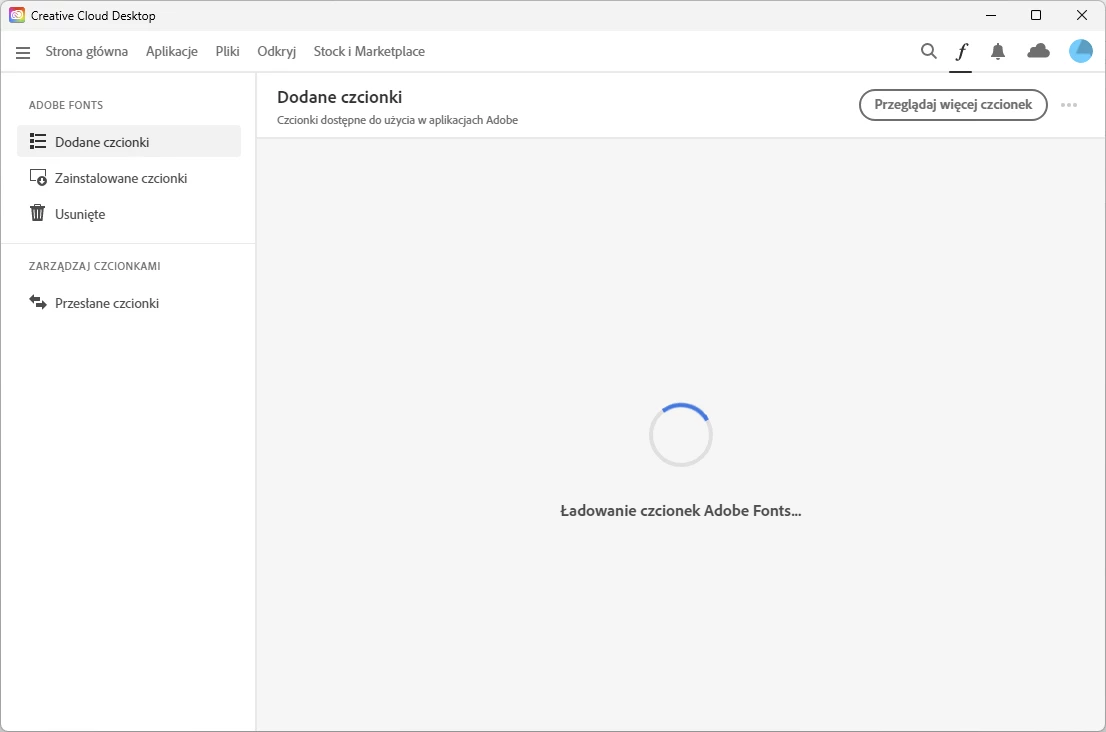The width and height of the screenshot is (1106, 732).
Task: Open the user profile avatar
Action: pyautogui.click(x=1081, y=51)
